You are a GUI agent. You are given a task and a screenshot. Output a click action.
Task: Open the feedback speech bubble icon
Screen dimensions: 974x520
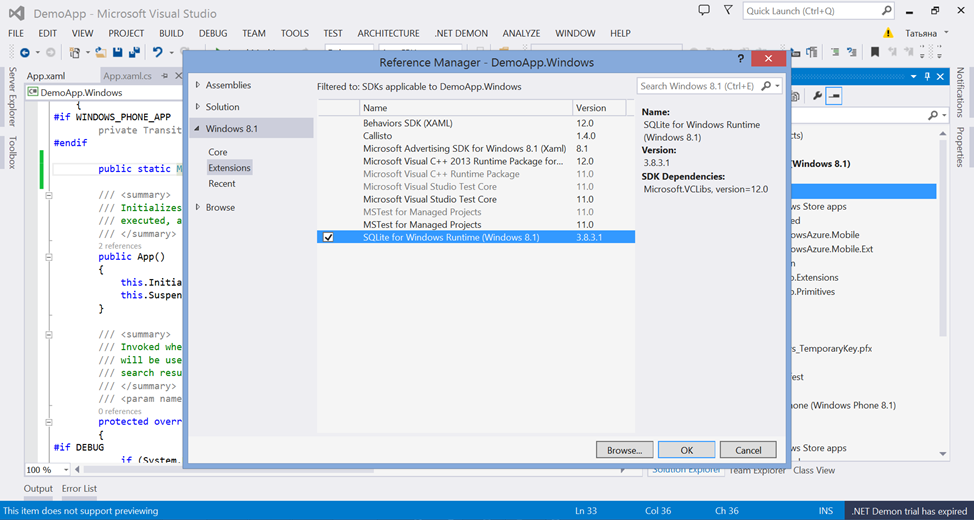point(704,11)
